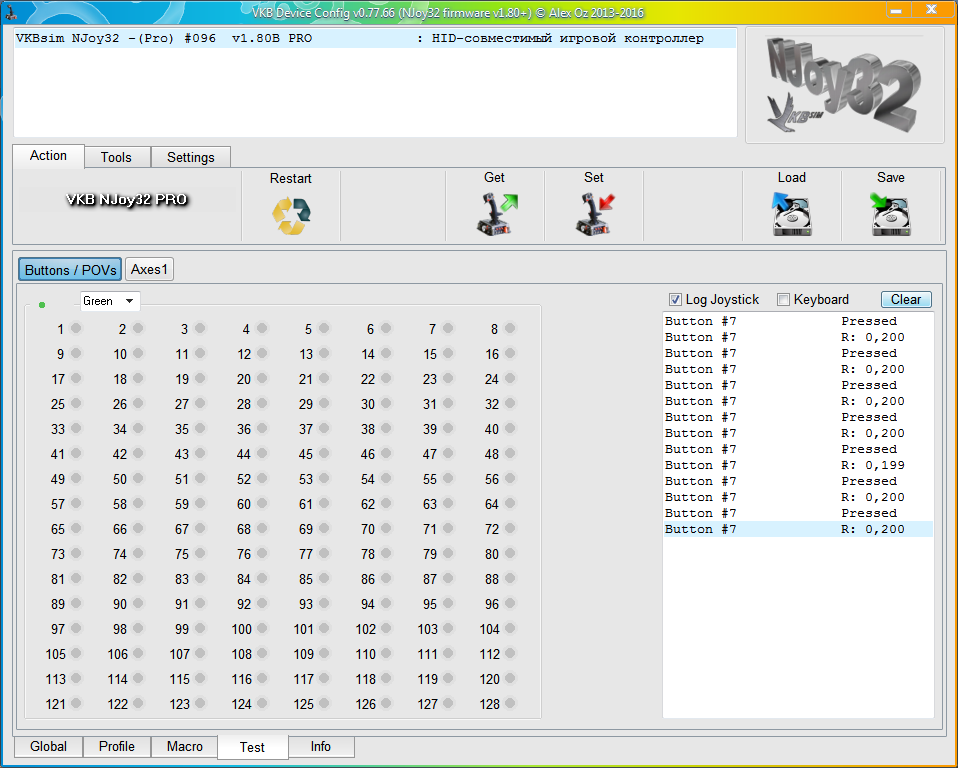The image size is (958, 768).
Task: Open the Green color dropdown
Action: point(110,301)
